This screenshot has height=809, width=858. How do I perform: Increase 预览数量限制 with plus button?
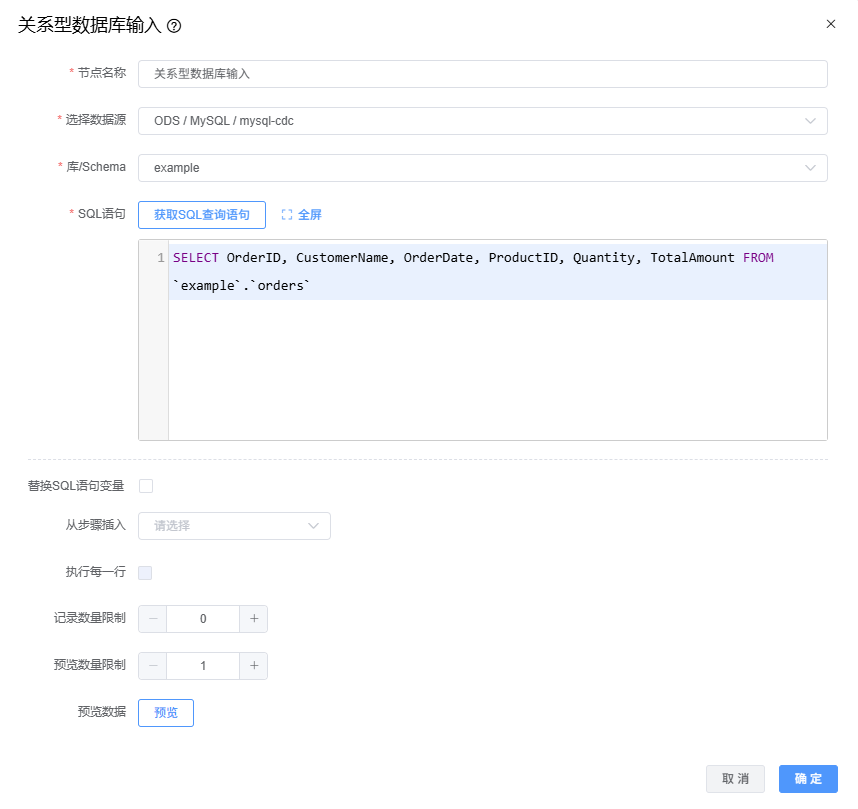tap(254, 666)
